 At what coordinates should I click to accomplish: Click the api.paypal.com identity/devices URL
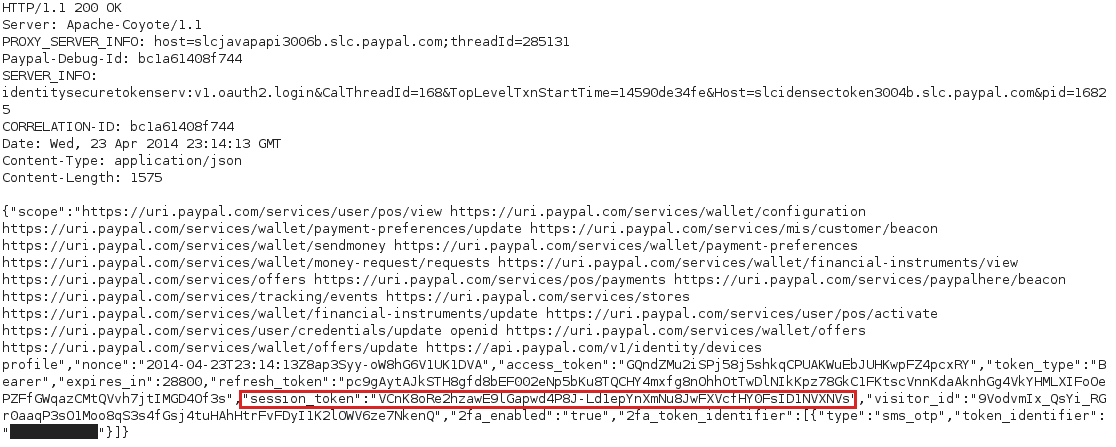pyautogui.click(x=594, y=347)
